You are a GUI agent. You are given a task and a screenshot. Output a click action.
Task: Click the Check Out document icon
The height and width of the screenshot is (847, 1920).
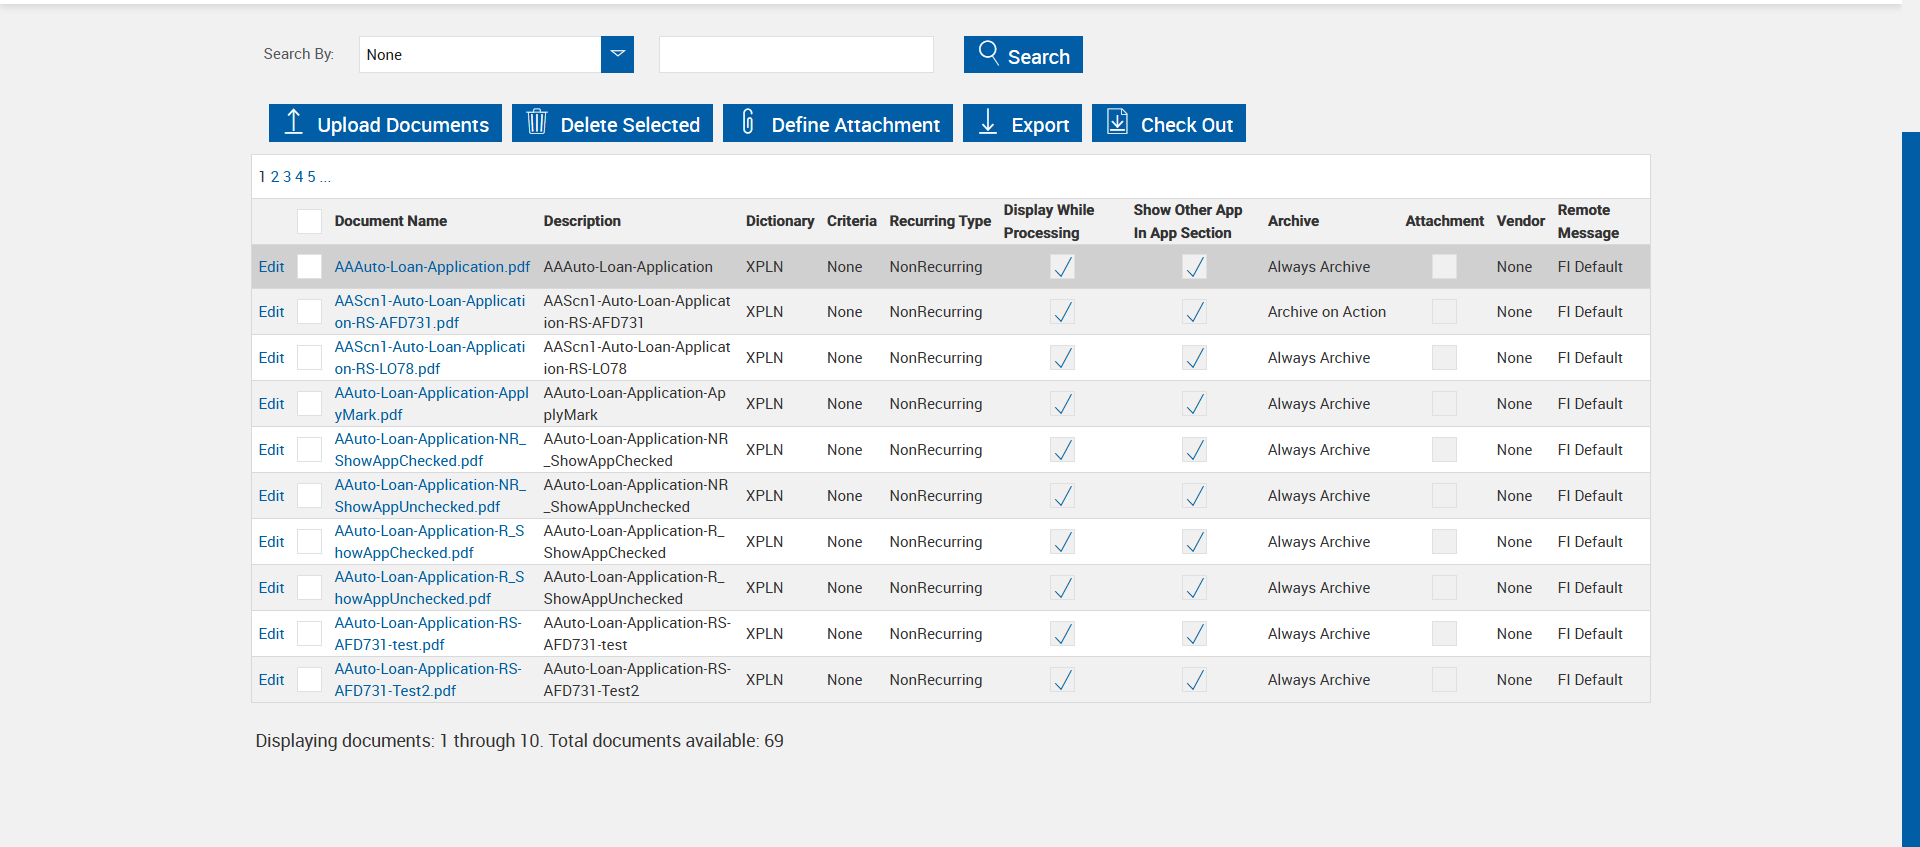click(1117, 122)
